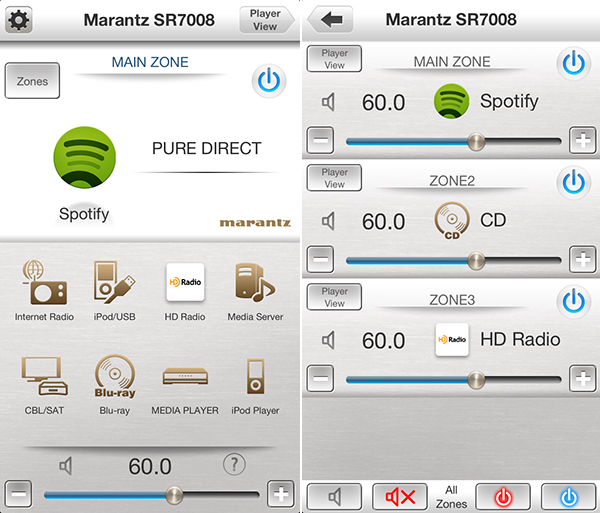This screenshot has height=513, width=600.
Task: Click the ZONE3 volume slider
Action: pos(453,380)
